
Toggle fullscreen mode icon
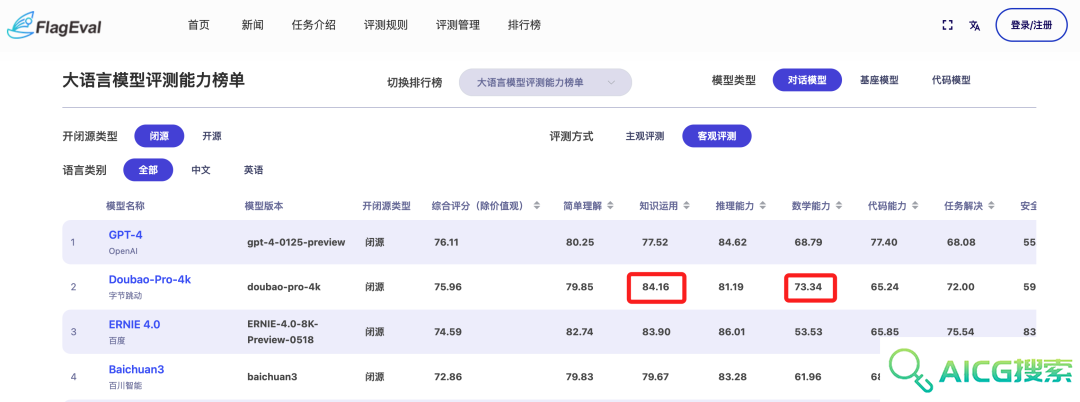(x=947, y=25)
